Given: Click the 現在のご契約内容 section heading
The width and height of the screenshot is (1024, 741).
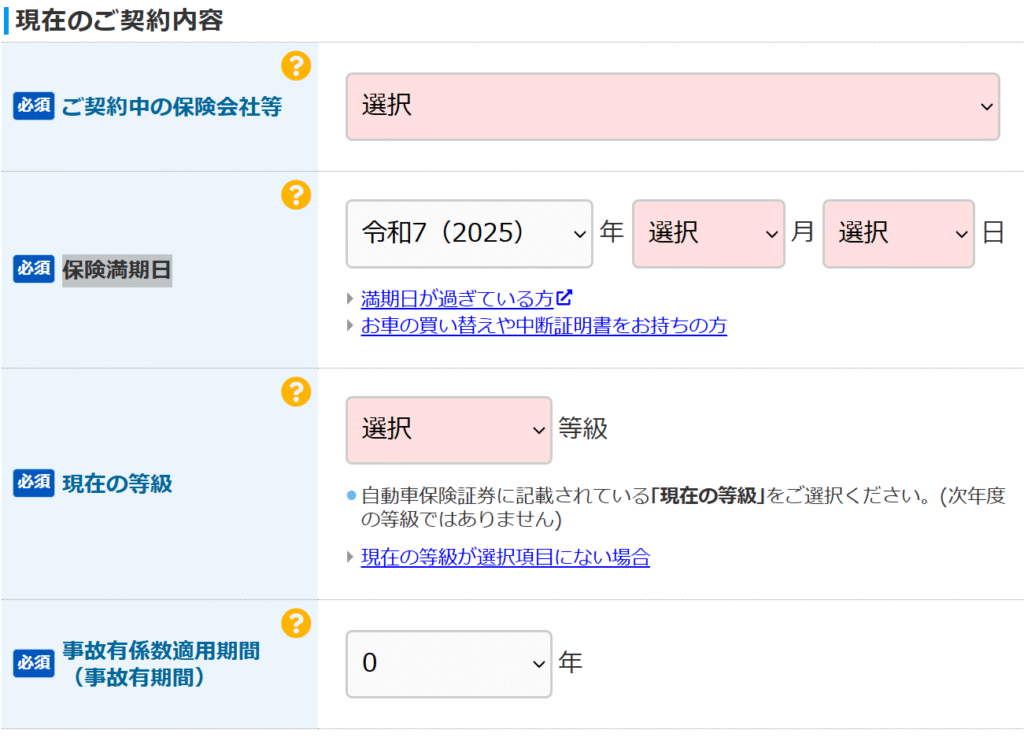Looking at the screenshot, I should pos(119,20).
